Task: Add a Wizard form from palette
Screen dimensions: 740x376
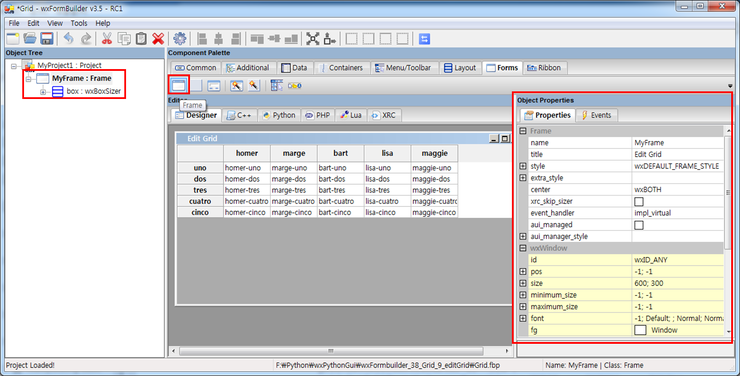Action: (x=236, y=85)
